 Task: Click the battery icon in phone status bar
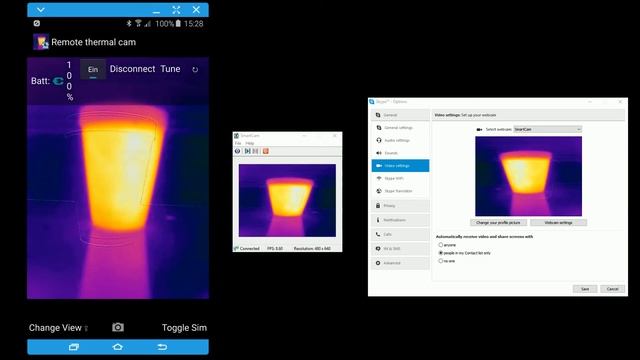coord(178,24)
